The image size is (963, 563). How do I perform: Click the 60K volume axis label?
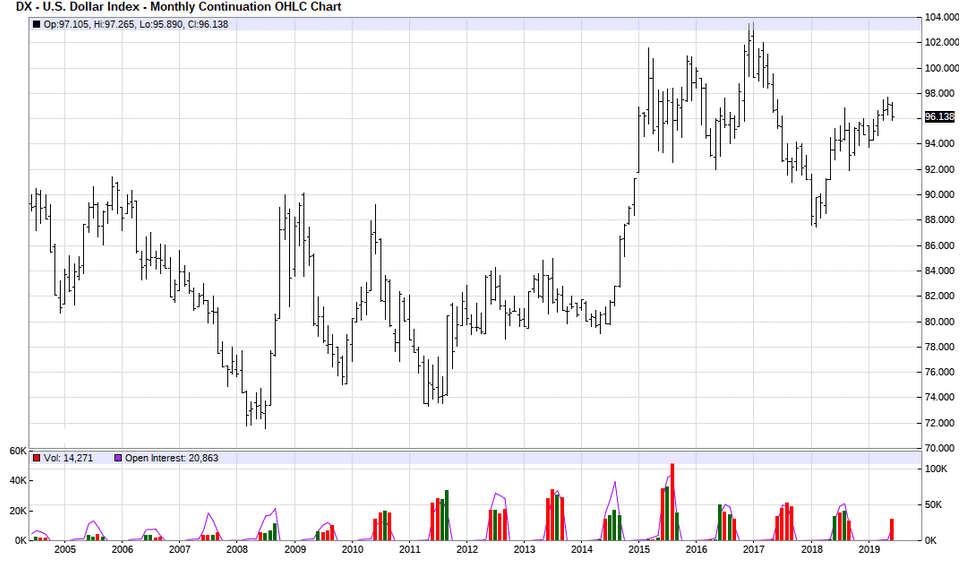(x=17, y=451)
